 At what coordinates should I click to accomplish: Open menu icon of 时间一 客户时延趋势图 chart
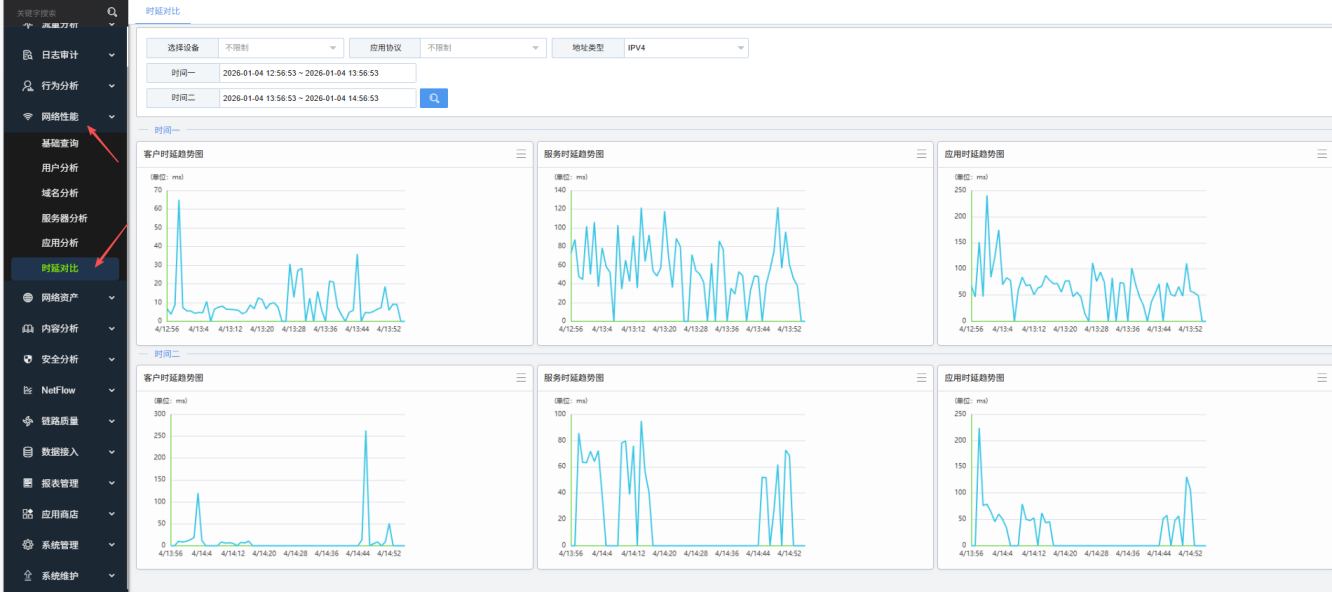520,154
